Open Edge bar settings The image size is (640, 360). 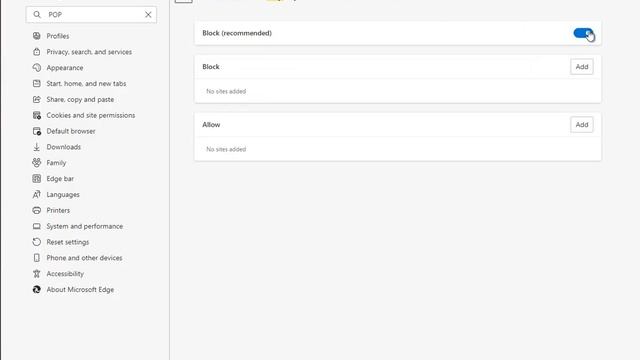[x=60, y=179]
